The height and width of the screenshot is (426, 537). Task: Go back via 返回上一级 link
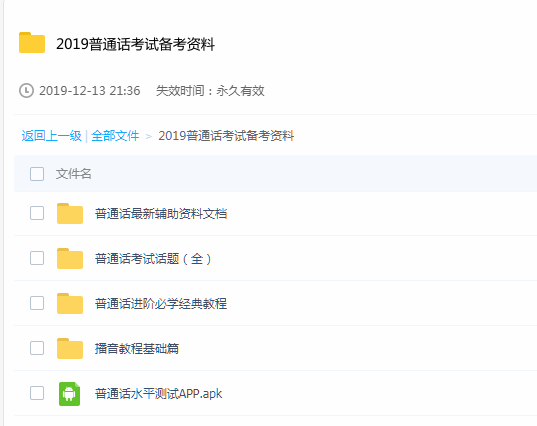52,136
